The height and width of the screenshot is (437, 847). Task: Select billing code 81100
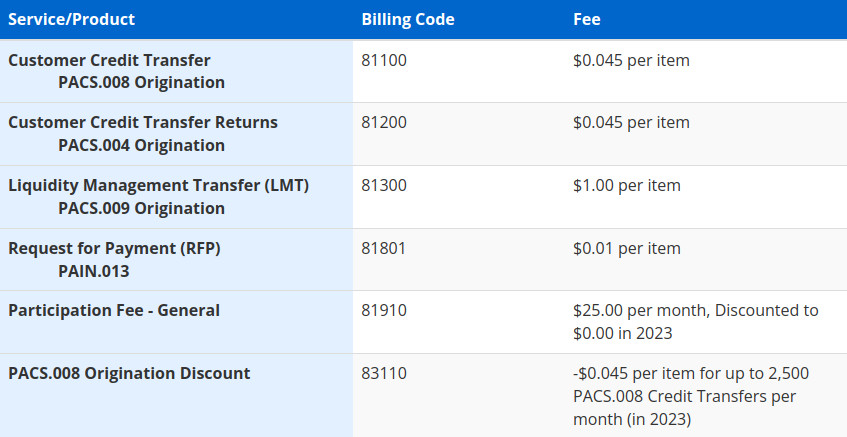(x=384, y=60)
